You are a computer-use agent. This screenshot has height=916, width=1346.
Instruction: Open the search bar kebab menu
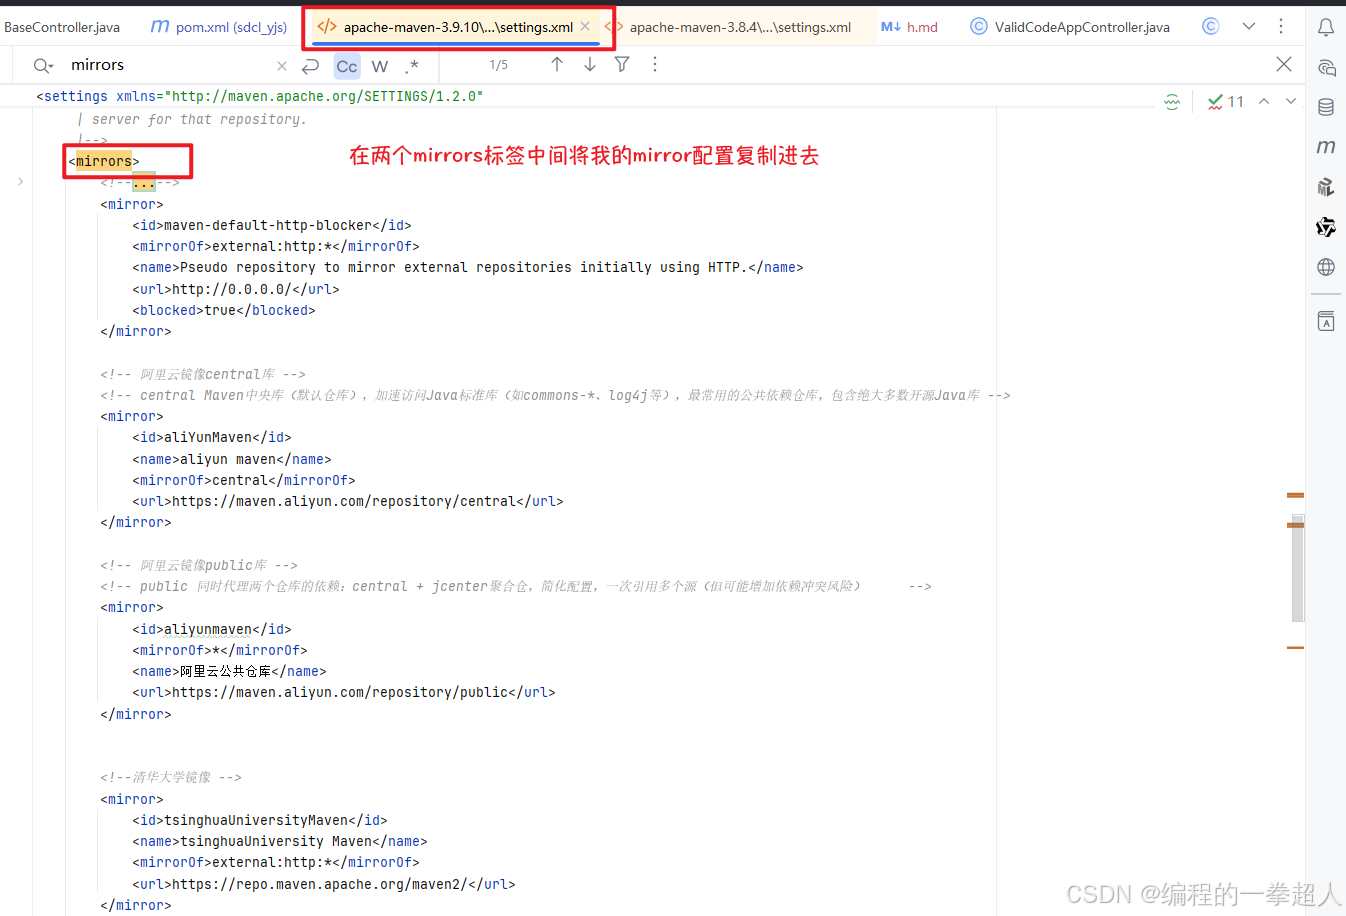(655, 65)
